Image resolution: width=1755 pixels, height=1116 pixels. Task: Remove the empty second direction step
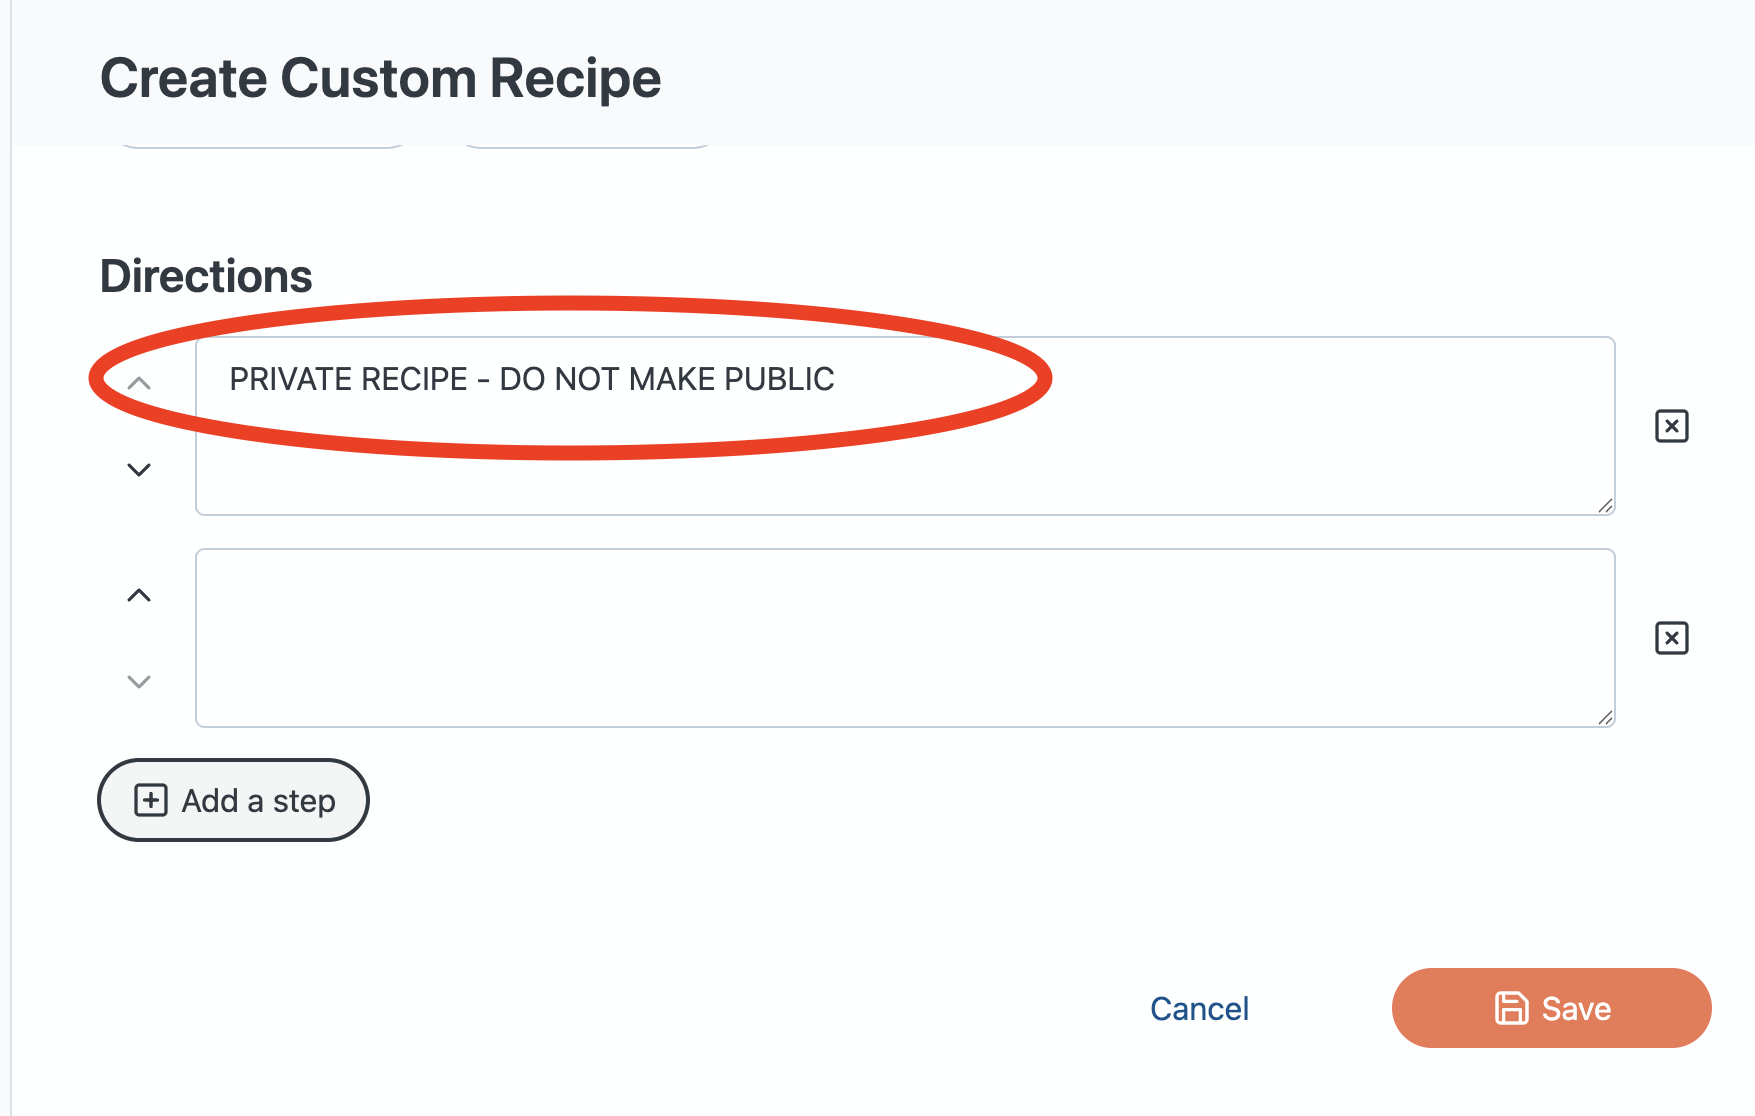(x=1671, y=638)
